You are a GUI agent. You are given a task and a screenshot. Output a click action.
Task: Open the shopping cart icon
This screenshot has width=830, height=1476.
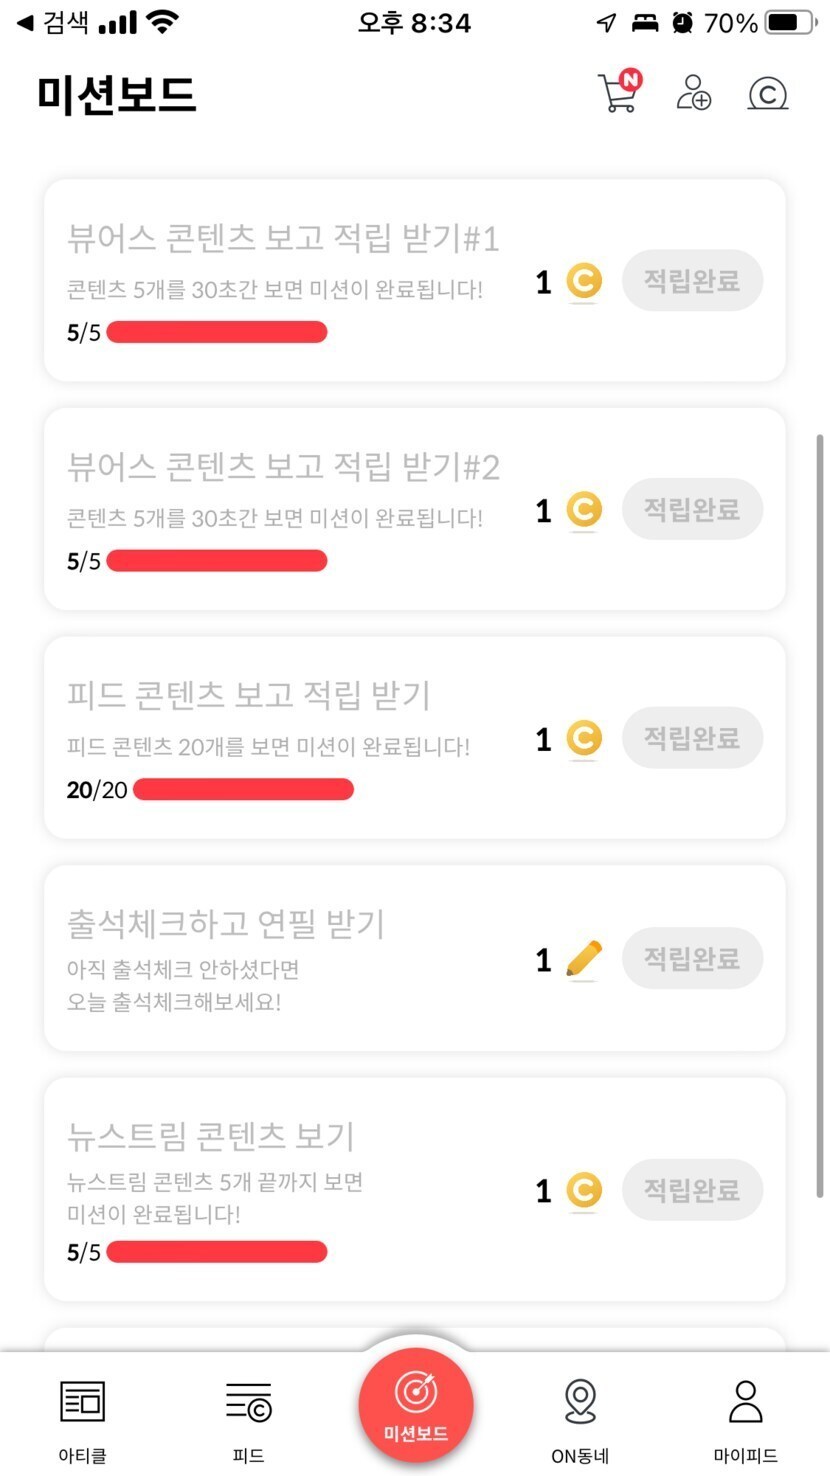618,94
